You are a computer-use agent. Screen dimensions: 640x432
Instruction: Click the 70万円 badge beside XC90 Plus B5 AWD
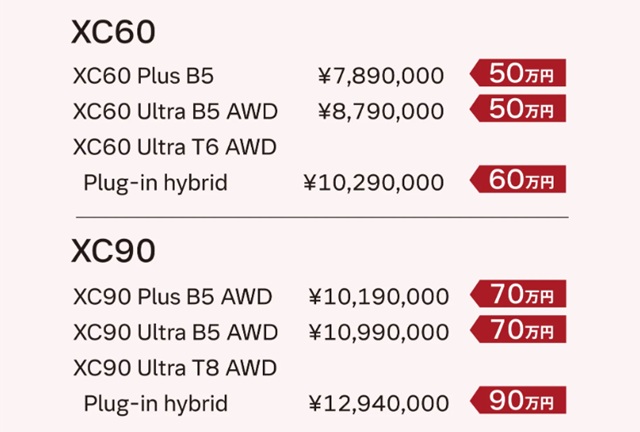(518, 294)
